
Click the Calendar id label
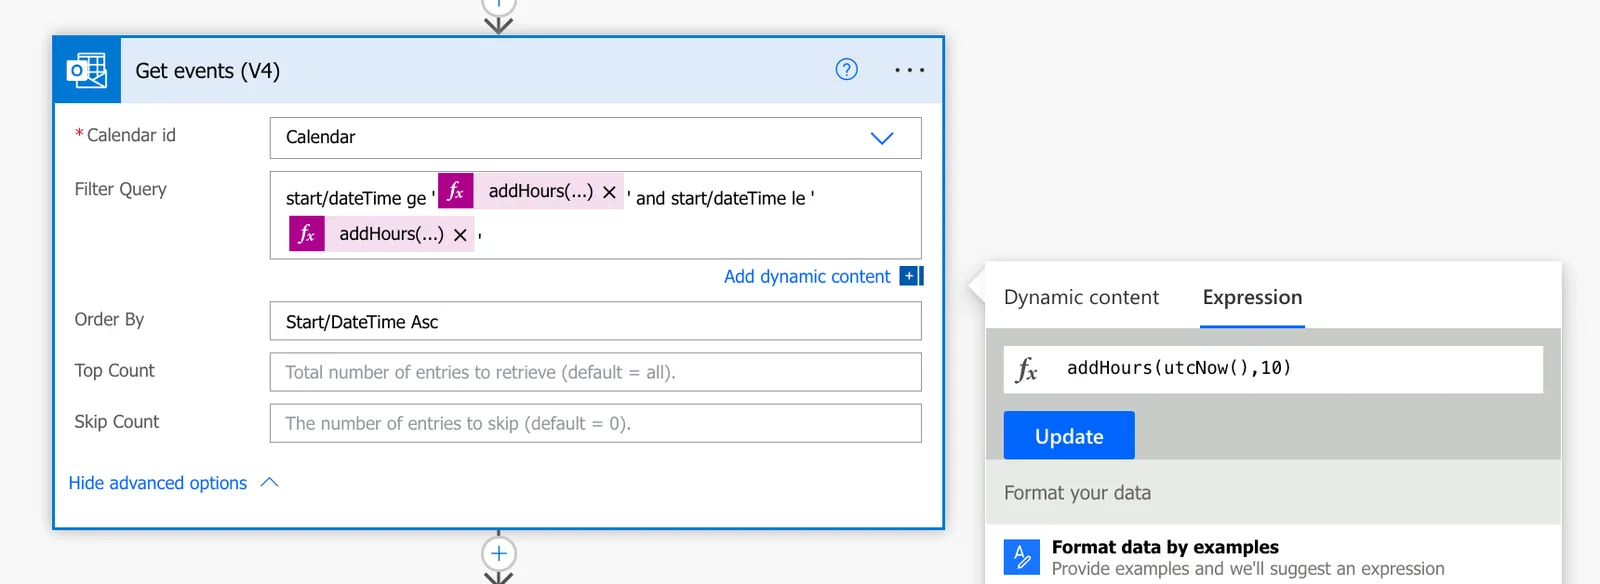(131, 135)
